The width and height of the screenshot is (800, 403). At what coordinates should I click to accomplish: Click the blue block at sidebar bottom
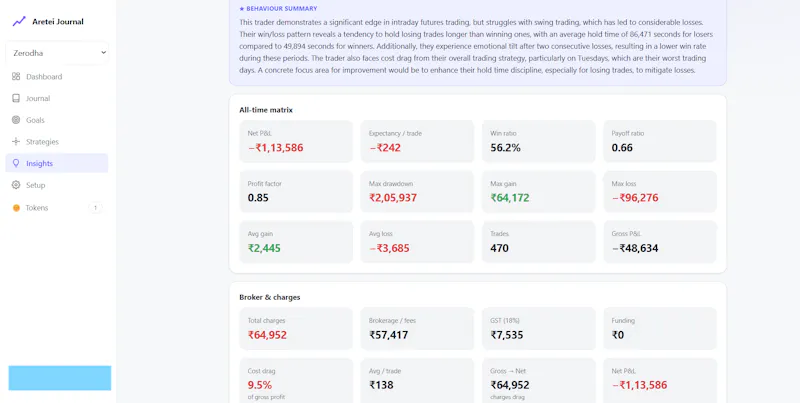pos(60,378)
